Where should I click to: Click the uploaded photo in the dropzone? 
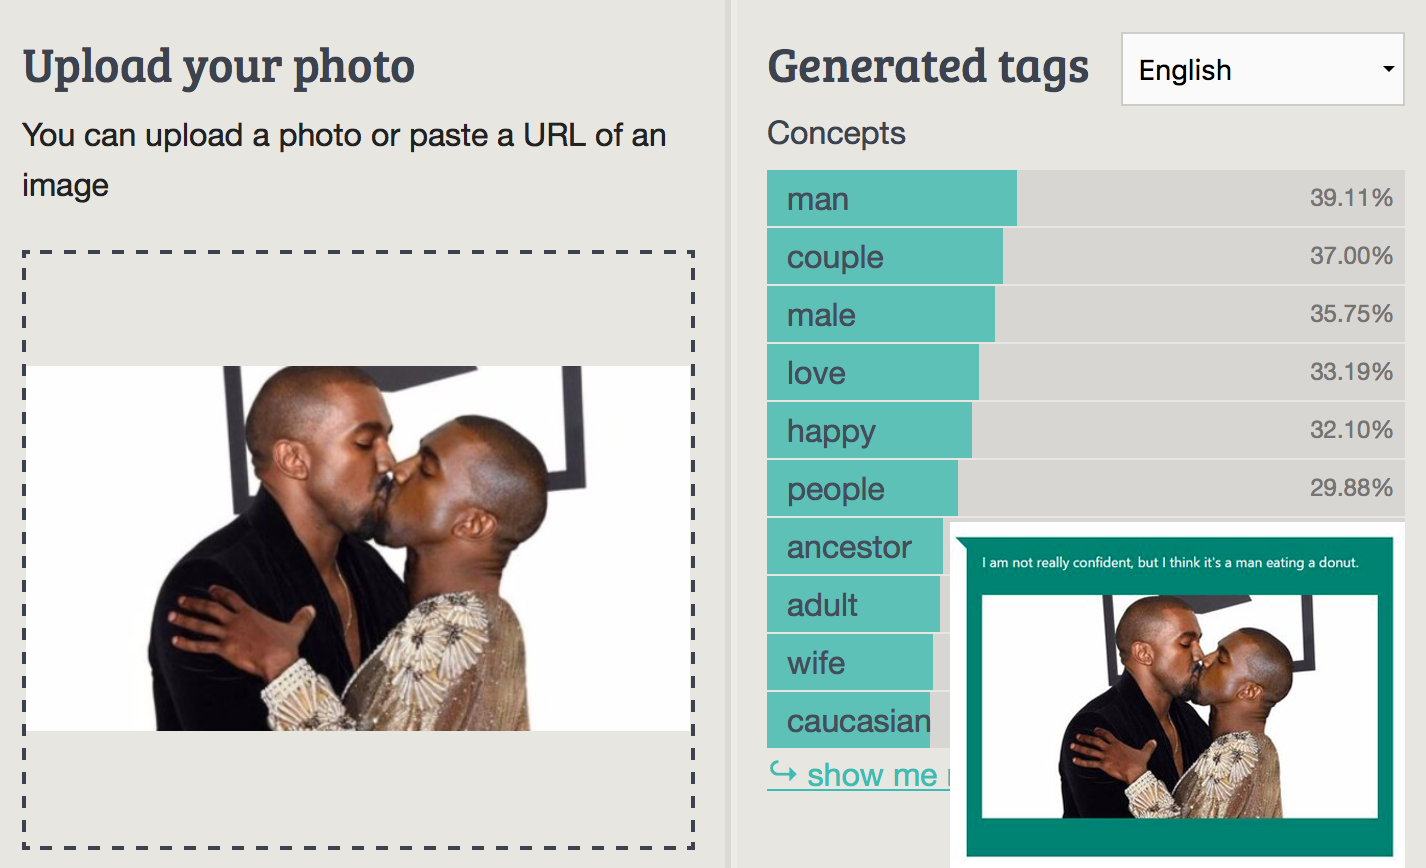[x=358, y=548]
